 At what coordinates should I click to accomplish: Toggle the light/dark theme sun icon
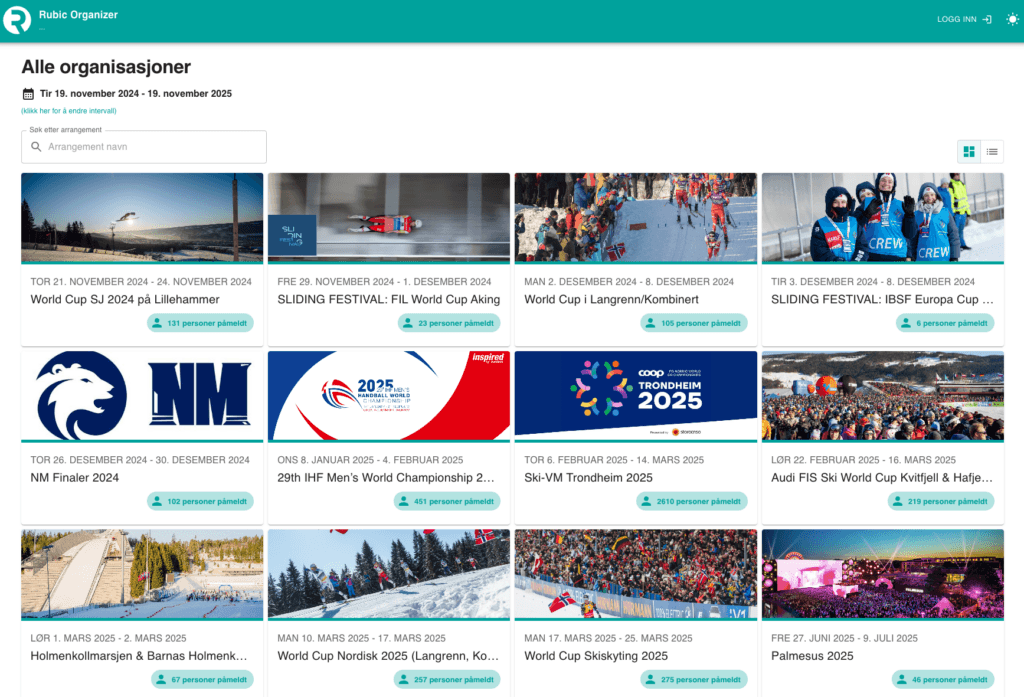point(1012,20)
